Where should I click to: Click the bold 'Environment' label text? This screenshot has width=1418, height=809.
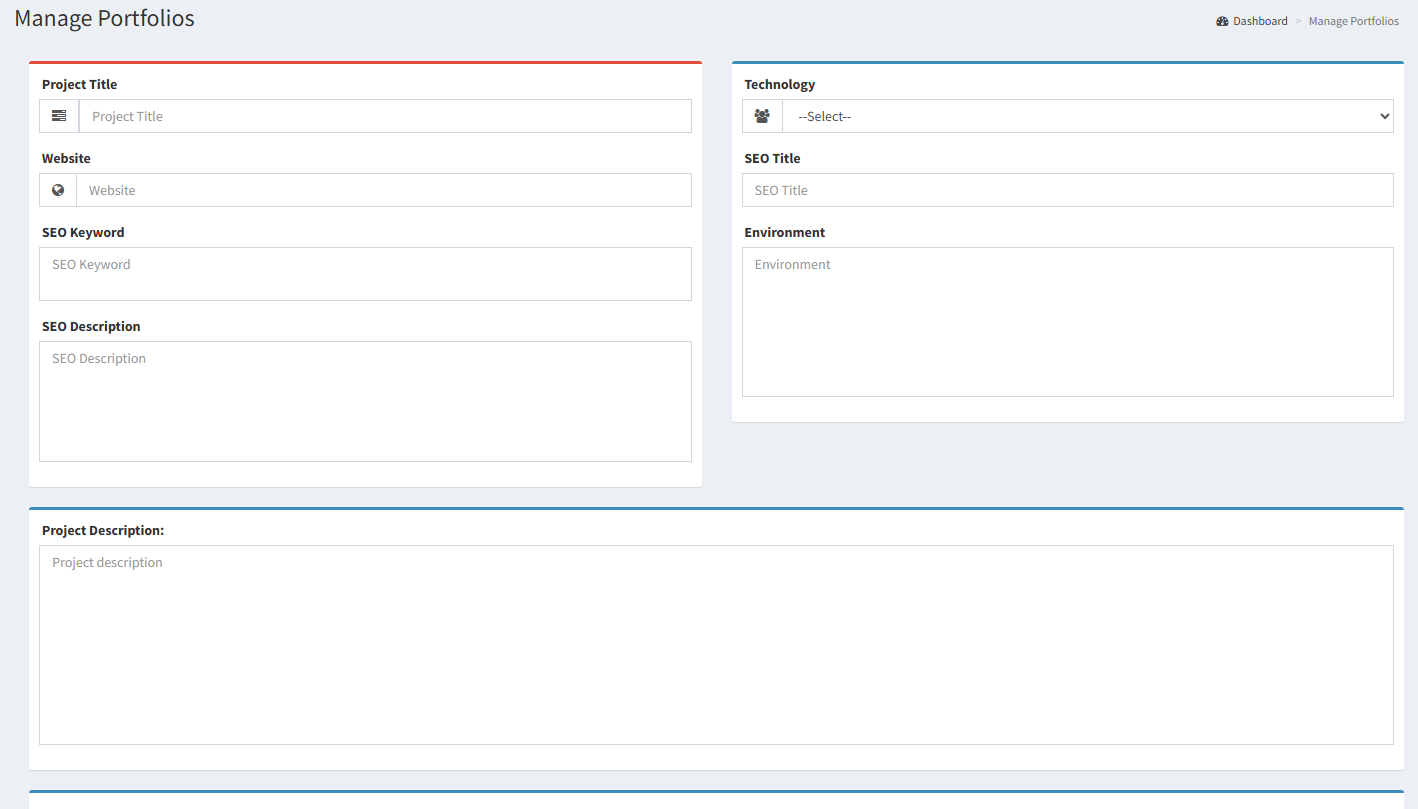click(x=784, y=233)
